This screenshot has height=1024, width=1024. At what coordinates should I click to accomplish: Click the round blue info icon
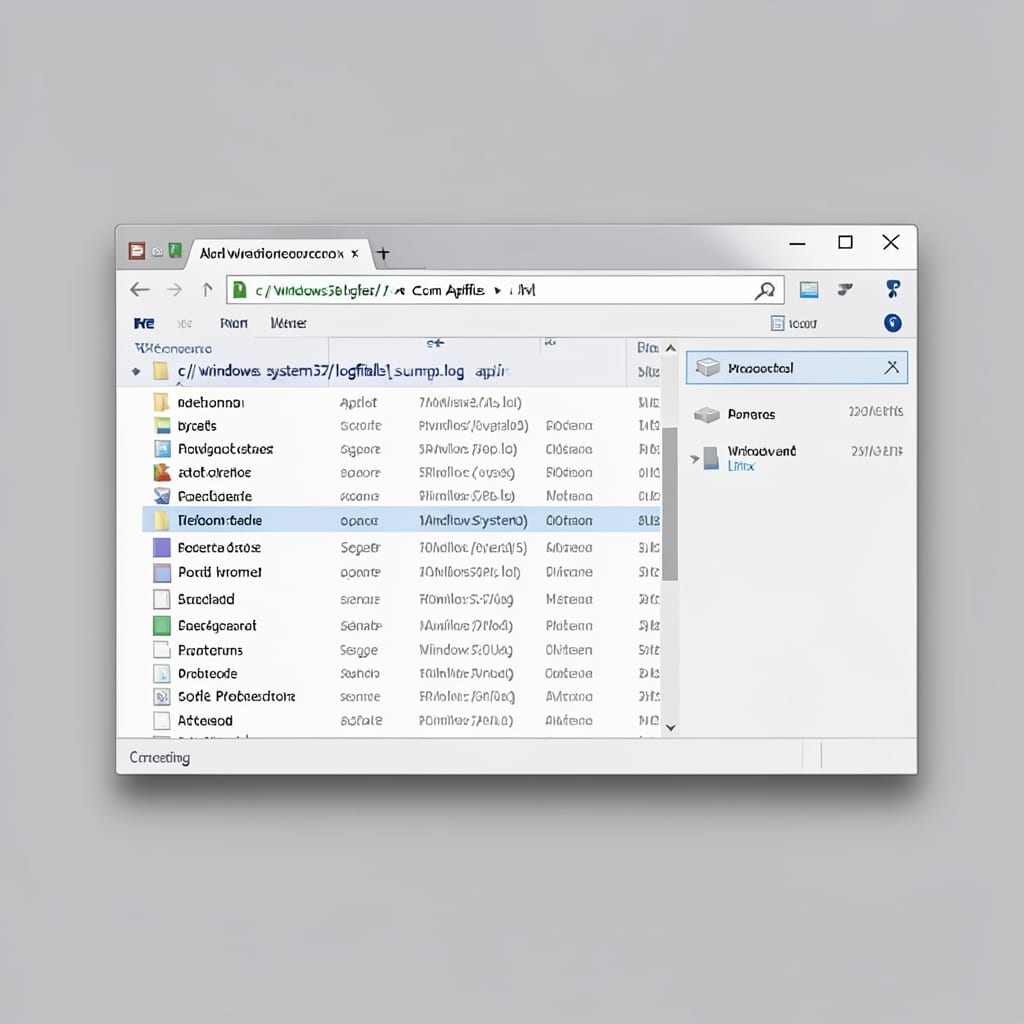click(x=892, y=323)
